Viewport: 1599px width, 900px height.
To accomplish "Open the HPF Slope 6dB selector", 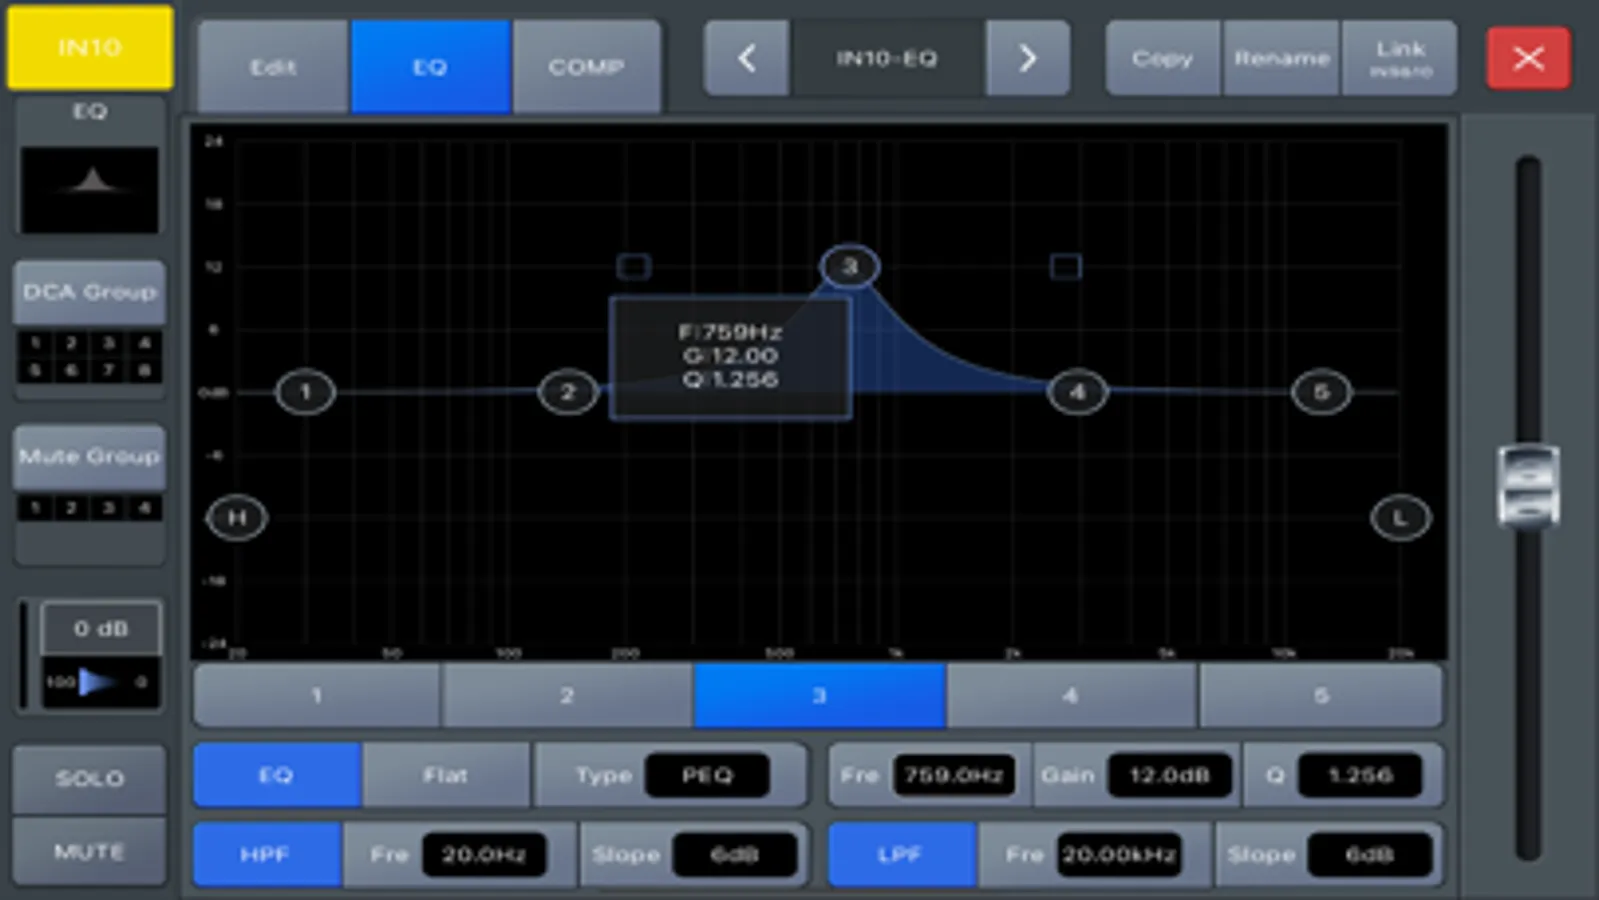I will [735, 855].
